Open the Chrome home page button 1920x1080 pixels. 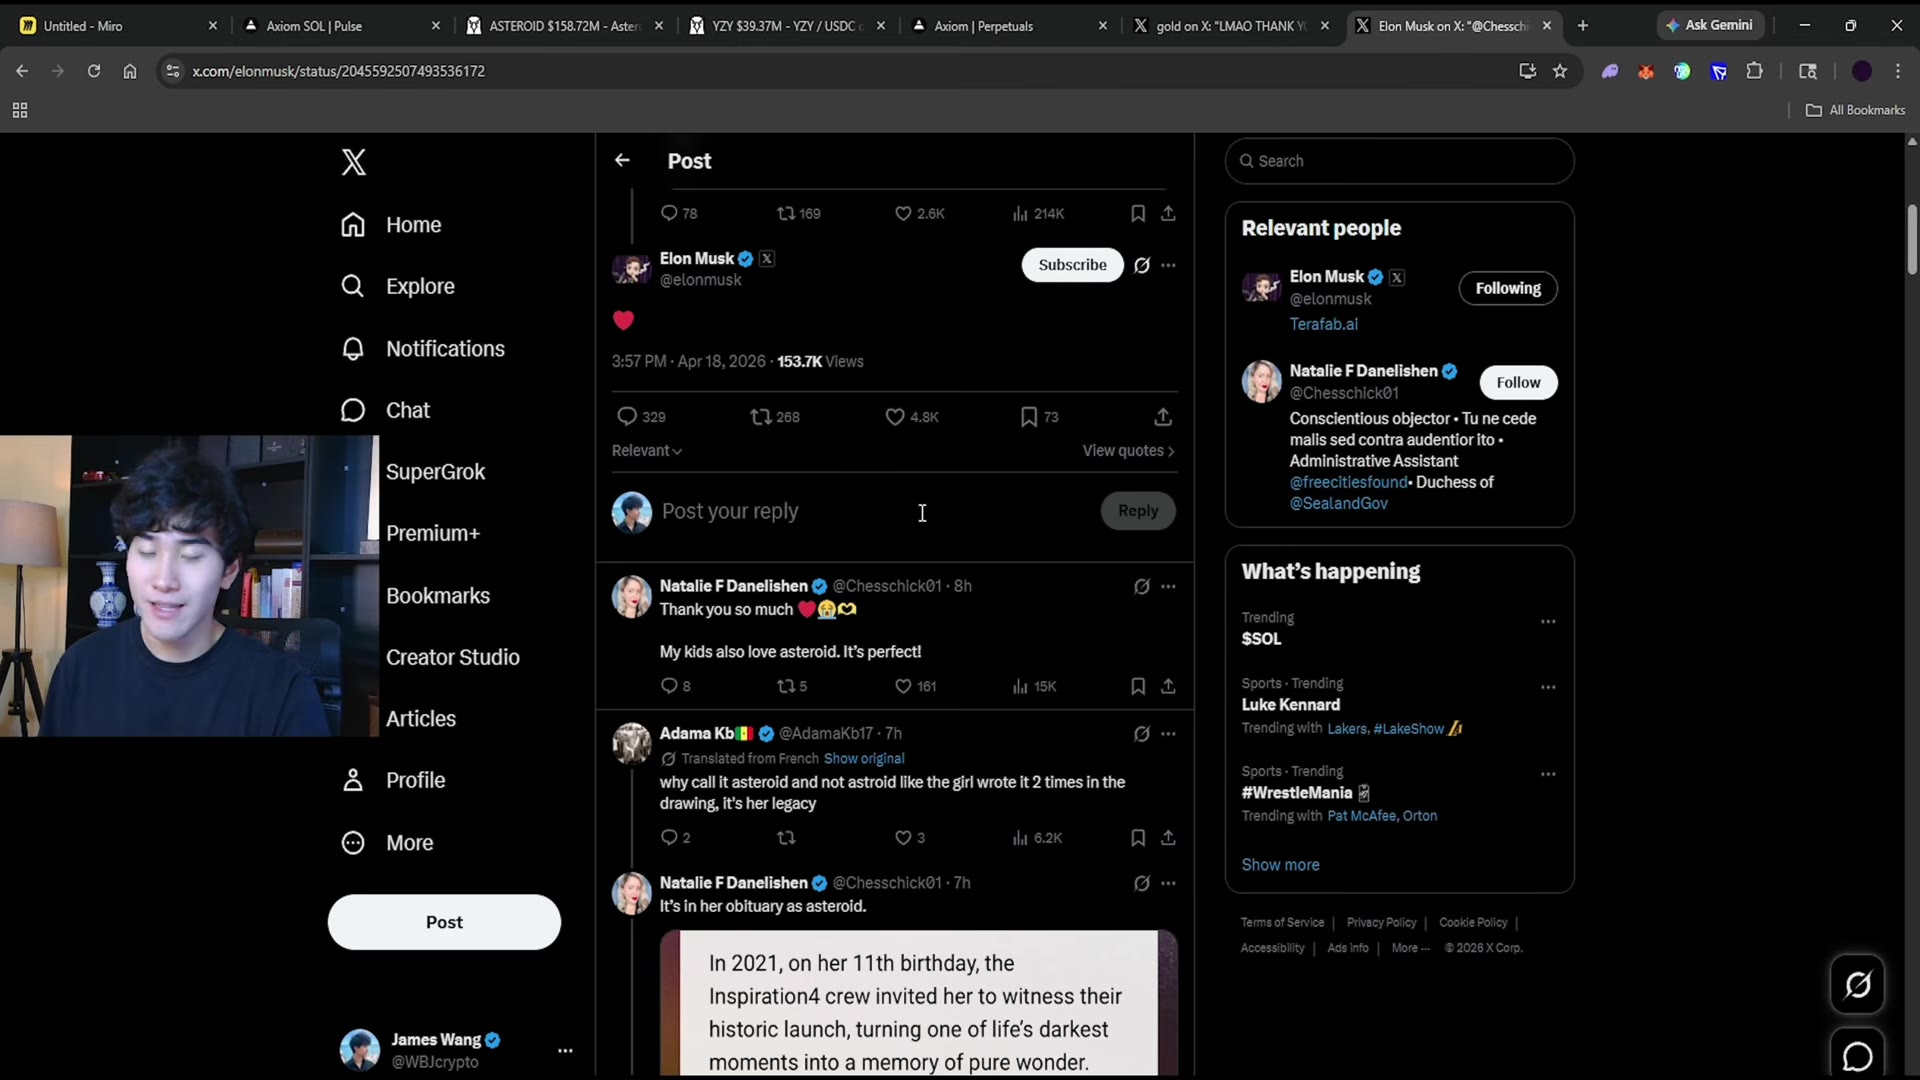point(130,71)
